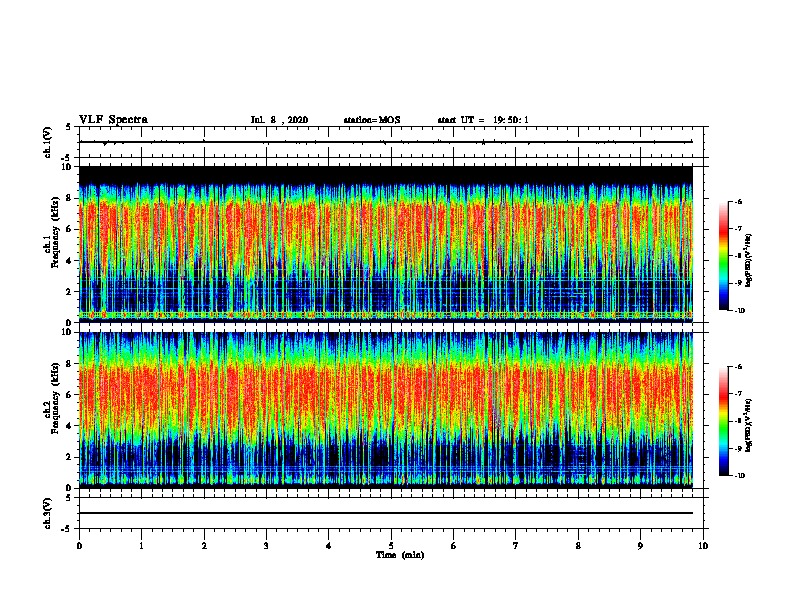The height and width of the screenshot is (612, 792).
Task: Click the "-10" tick on ch.1 colorbar
Action: tap(739, 311)
